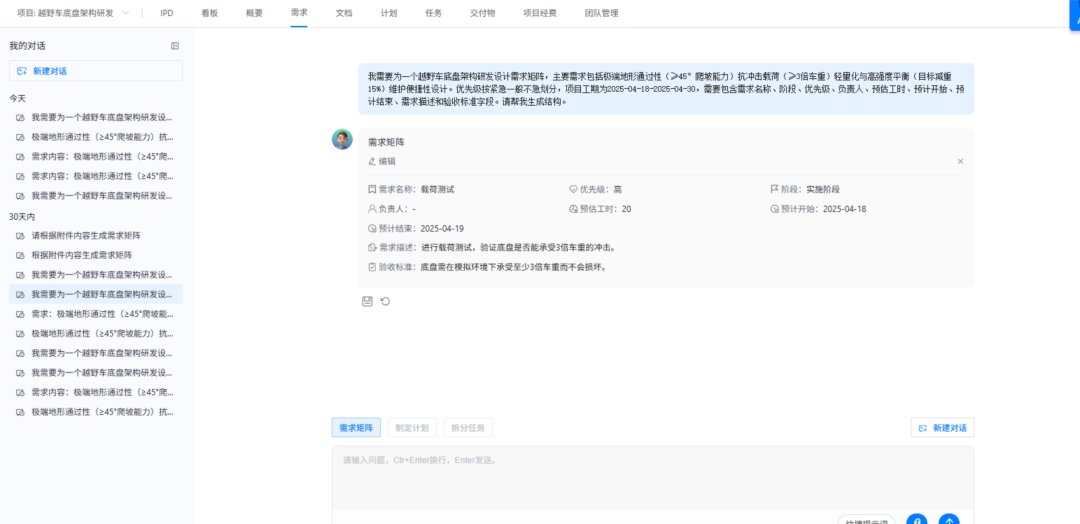Click the save icon below the requirement card

(368, 301)
